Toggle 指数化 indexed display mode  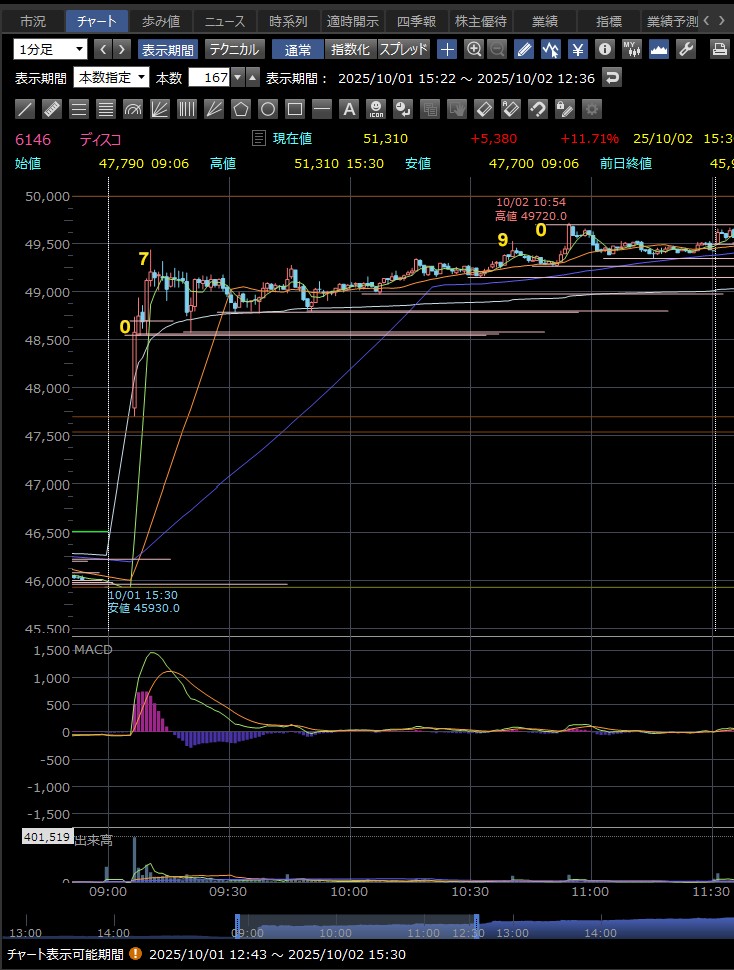point(350,49)
